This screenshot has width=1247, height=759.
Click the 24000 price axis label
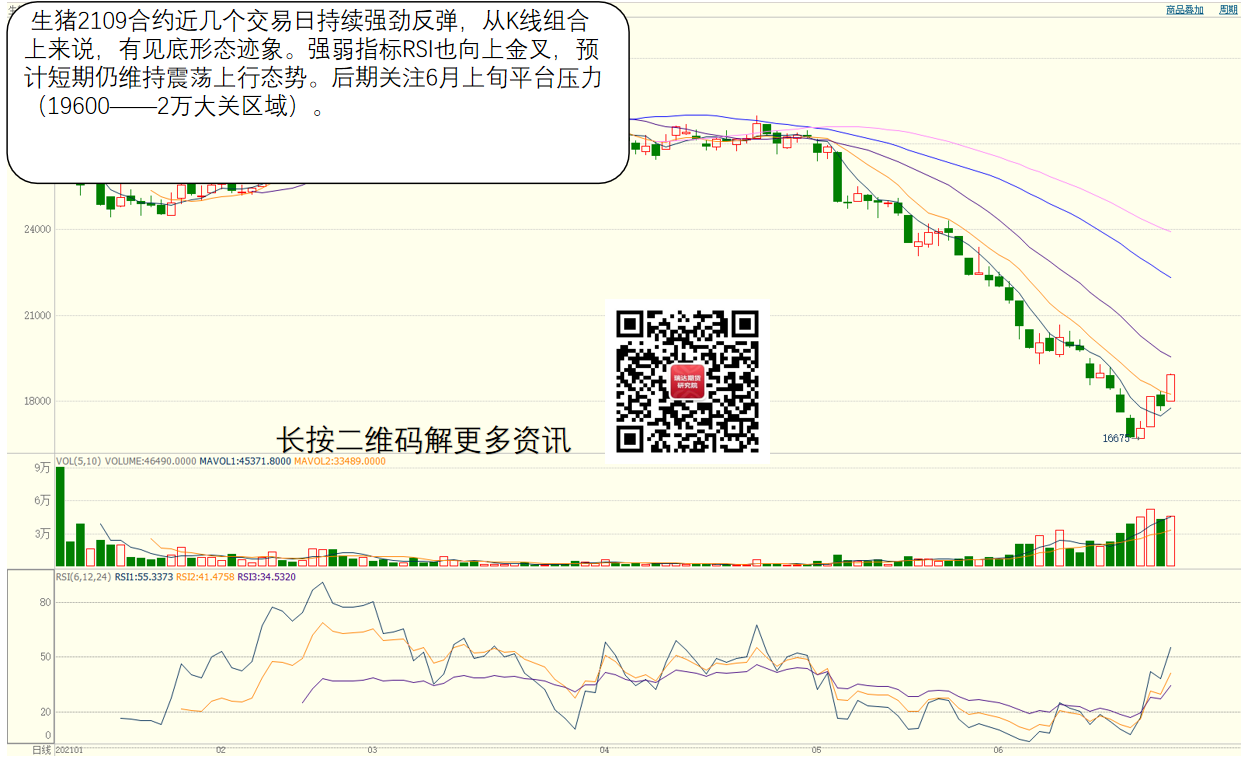pyautogui.click(x=39, y=230)
